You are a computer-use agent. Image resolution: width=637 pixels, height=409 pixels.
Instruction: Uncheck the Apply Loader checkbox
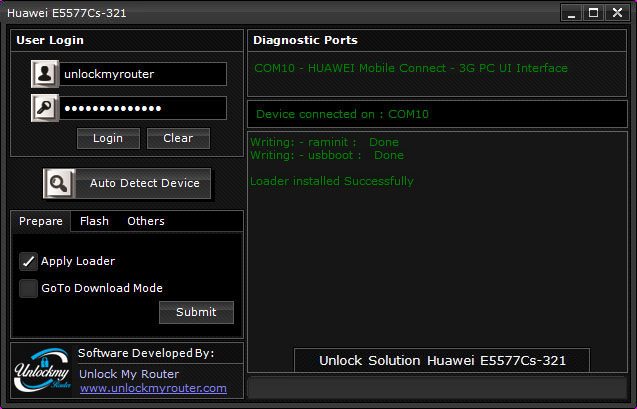point(28,261)
